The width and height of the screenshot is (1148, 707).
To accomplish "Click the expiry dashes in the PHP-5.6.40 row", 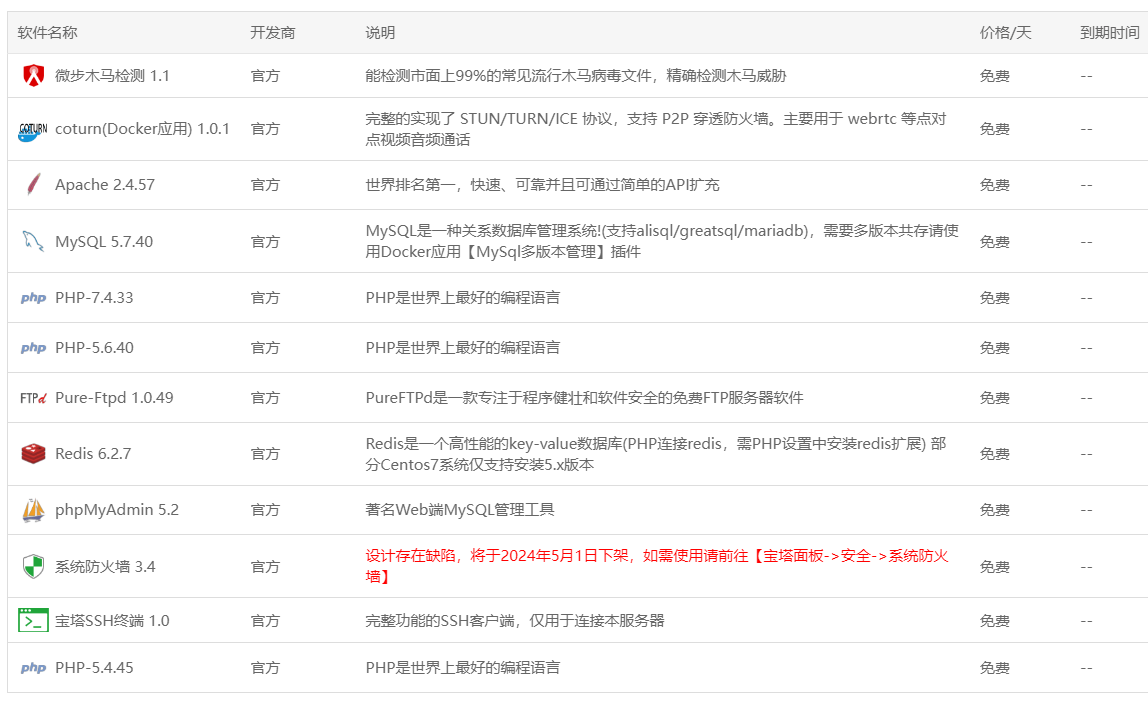I will [1086, 348].
